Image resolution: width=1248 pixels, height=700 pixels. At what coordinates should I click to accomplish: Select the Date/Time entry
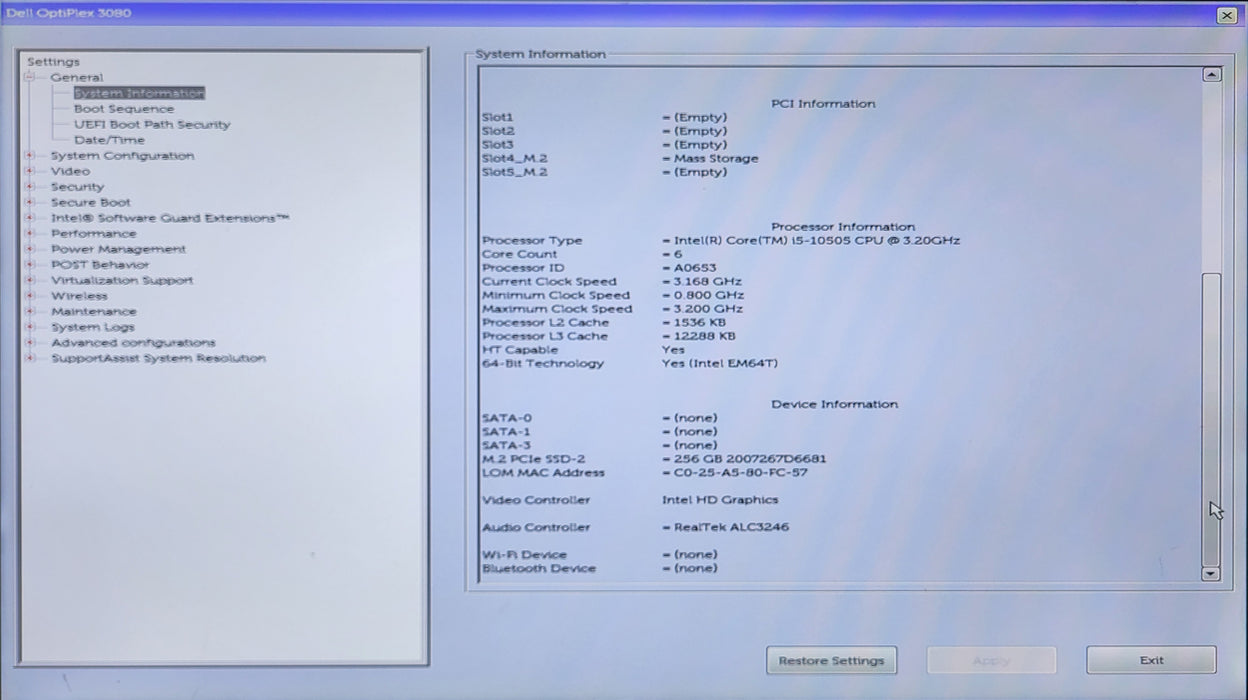point(109,140)
